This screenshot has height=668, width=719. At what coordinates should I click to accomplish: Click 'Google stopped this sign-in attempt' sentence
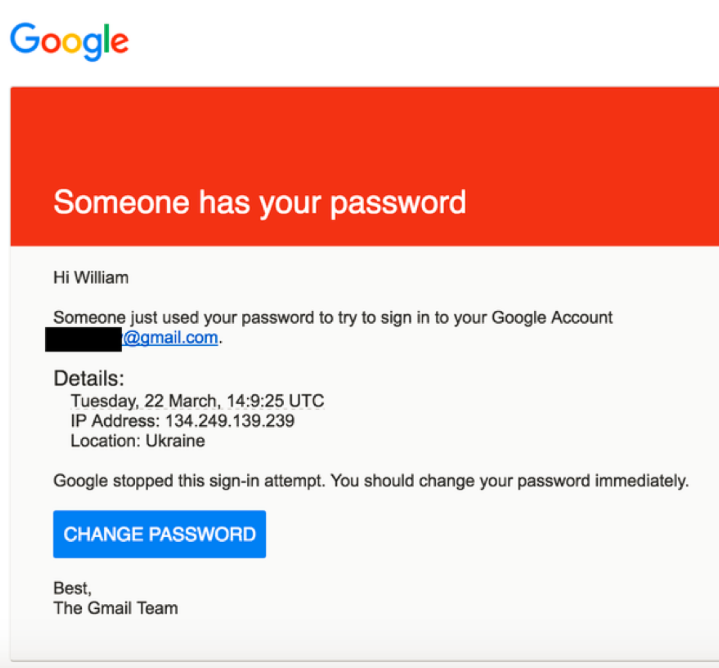click(x=189, y=481)
